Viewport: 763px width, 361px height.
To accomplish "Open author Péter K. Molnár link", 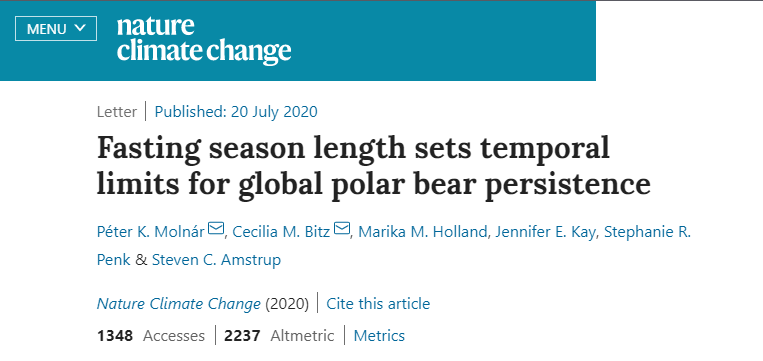I will pos(151,232).
